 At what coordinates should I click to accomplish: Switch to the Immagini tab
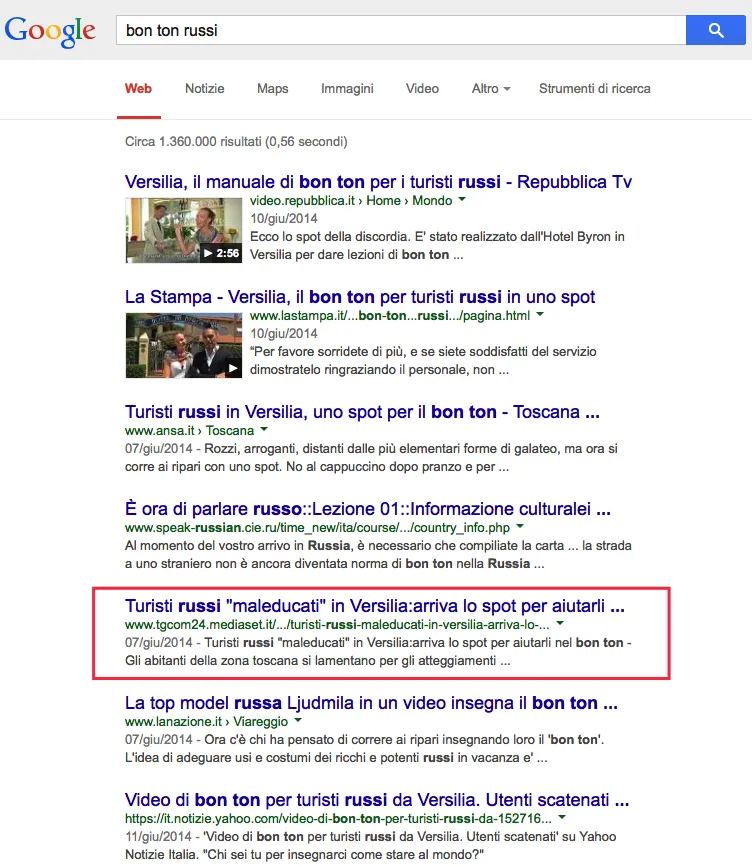(347, 88)
